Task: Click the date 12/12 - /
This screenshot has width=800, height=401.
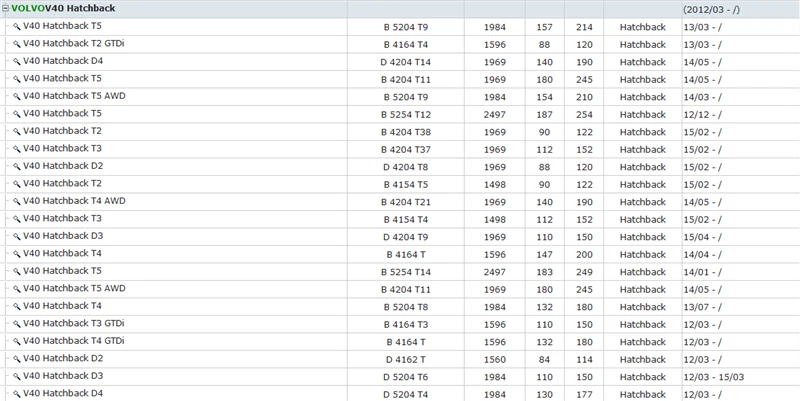Action: point(703,115)
